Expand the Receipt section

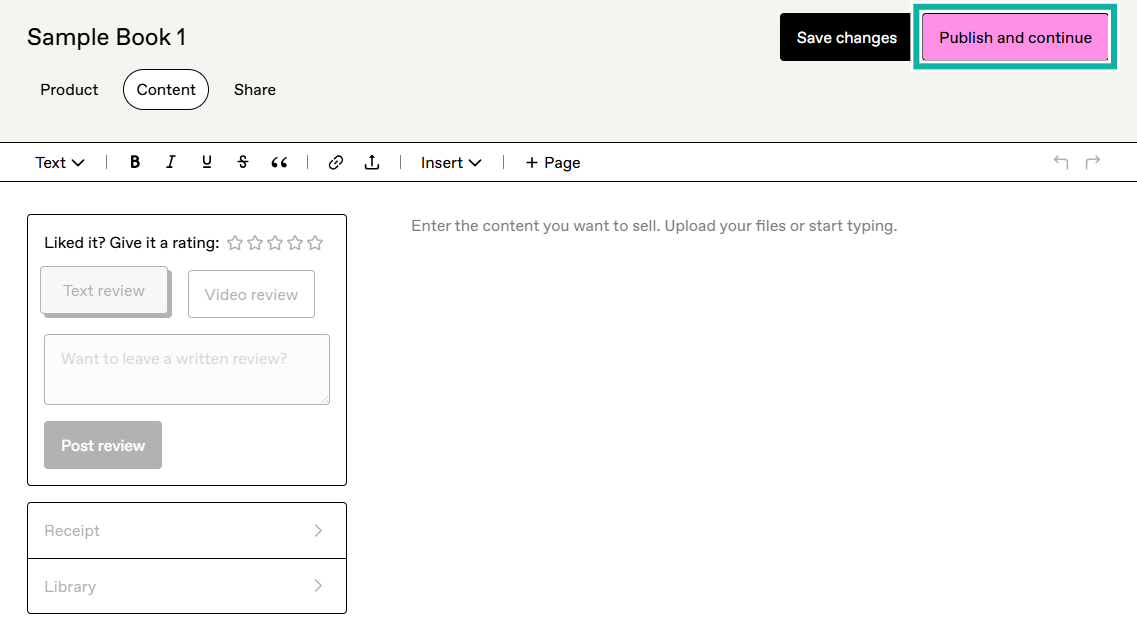[x=187, y=530]
